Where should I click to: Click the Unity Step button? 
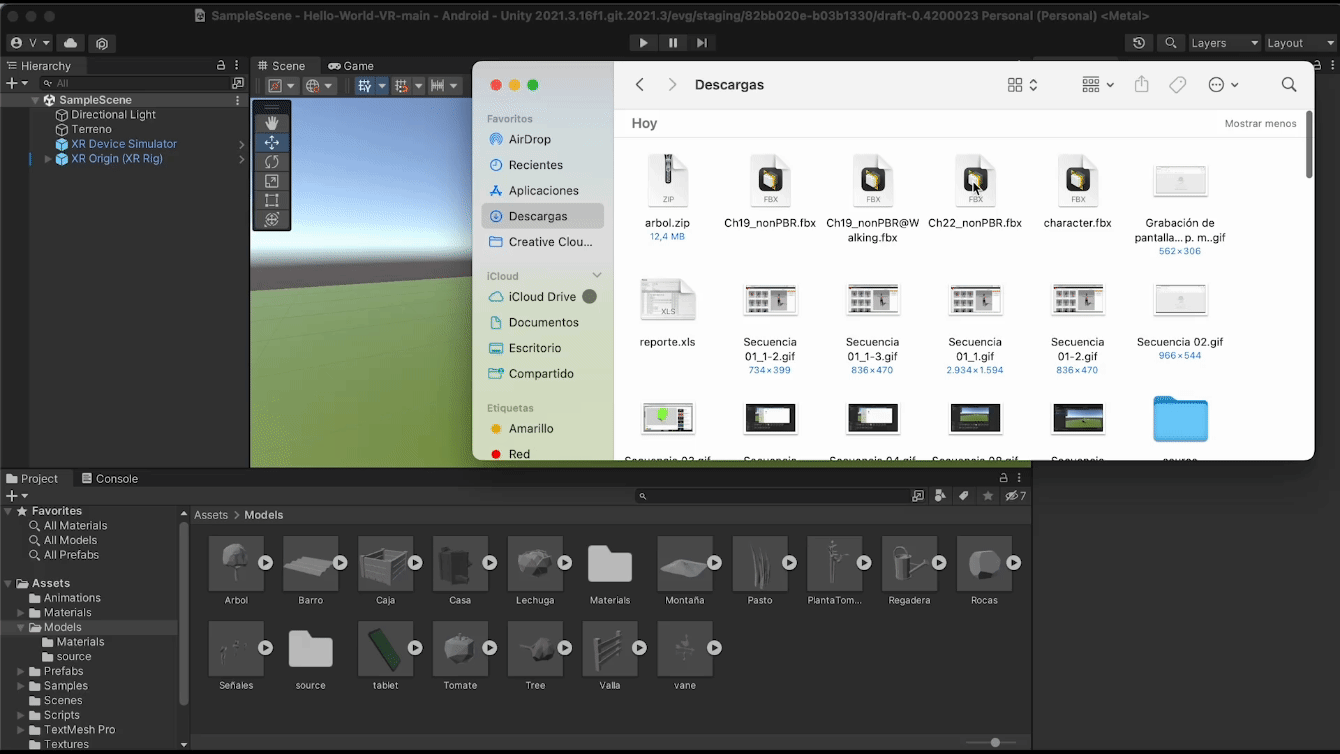702,43
